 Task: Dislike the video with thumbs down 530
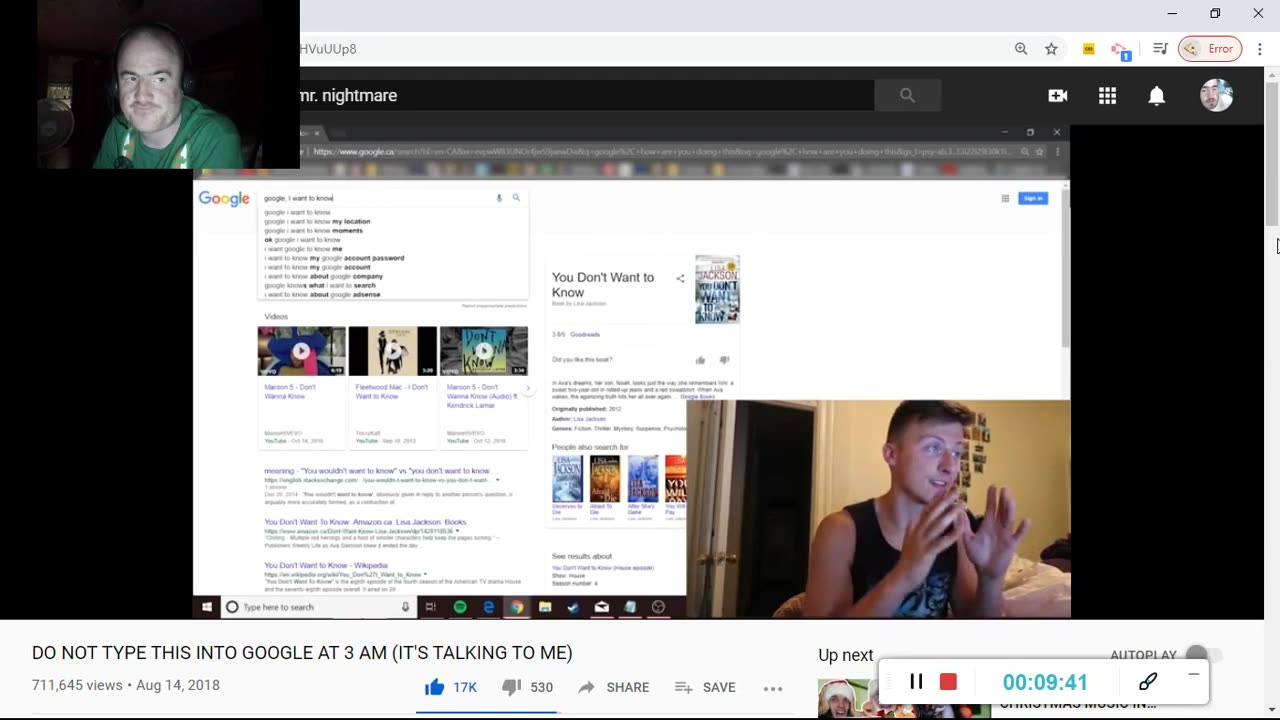(x=527, y=687)
